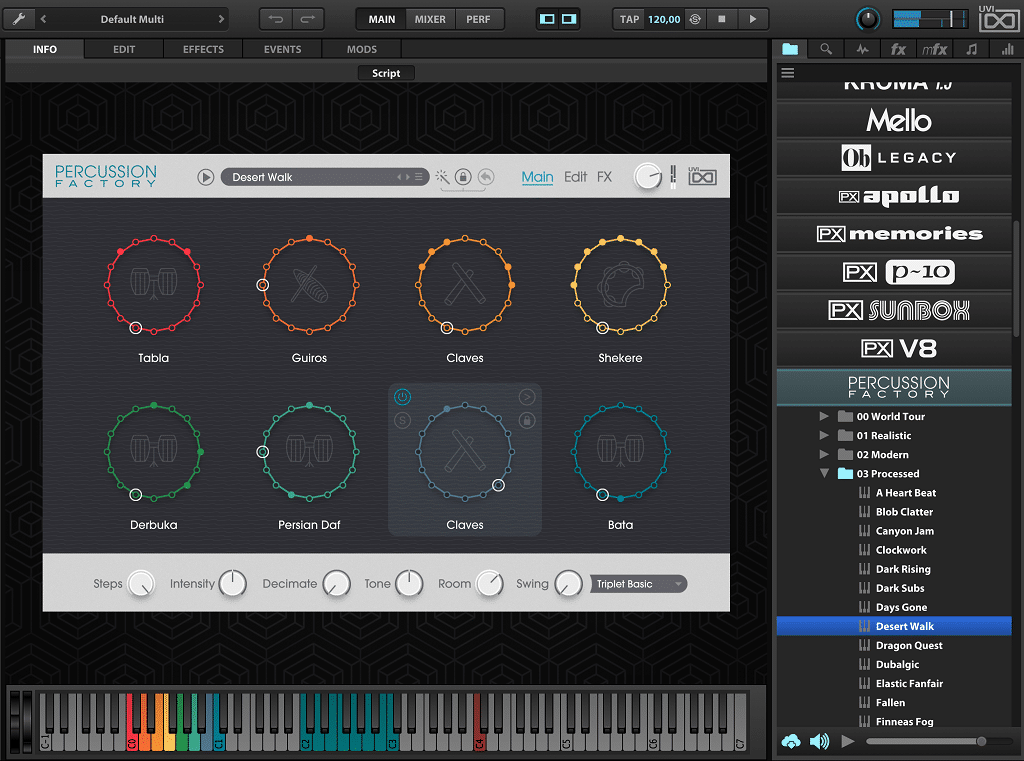Open the browser search tab

826,49
